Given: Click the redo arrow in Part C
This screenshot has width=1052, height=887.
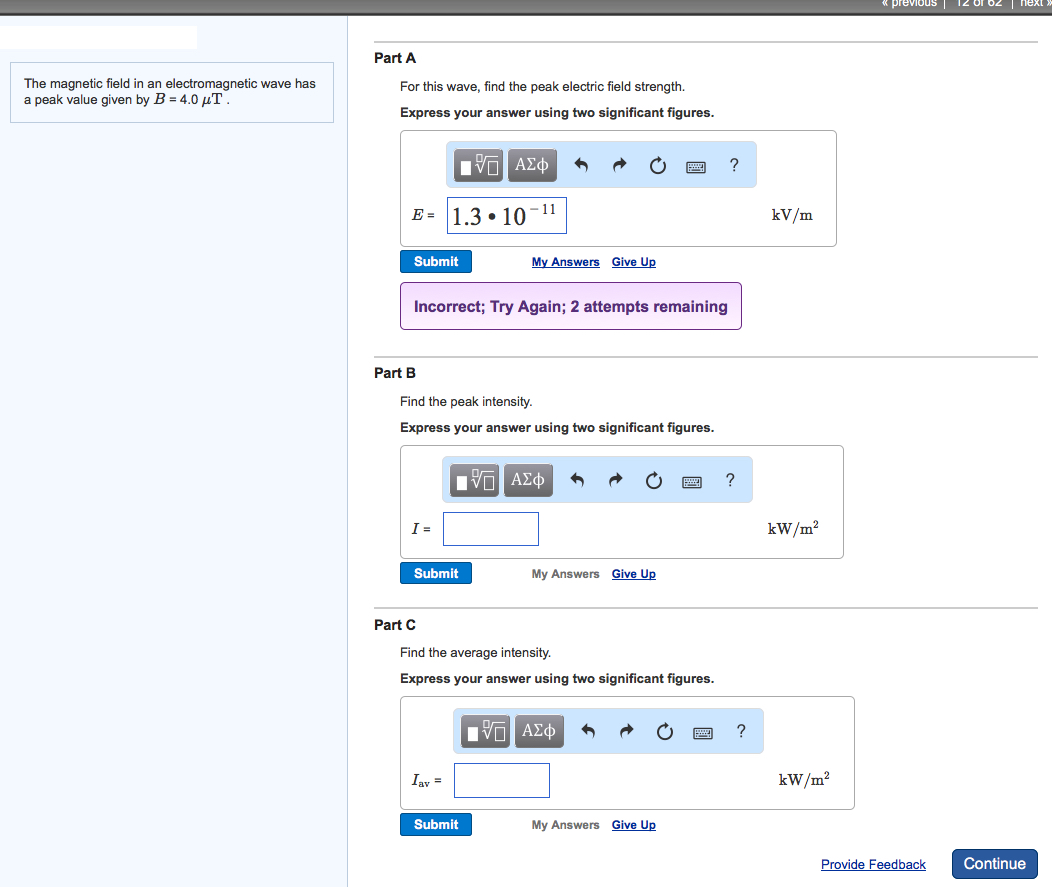Looking at the screenshot, I should click(x=627, y=731).
